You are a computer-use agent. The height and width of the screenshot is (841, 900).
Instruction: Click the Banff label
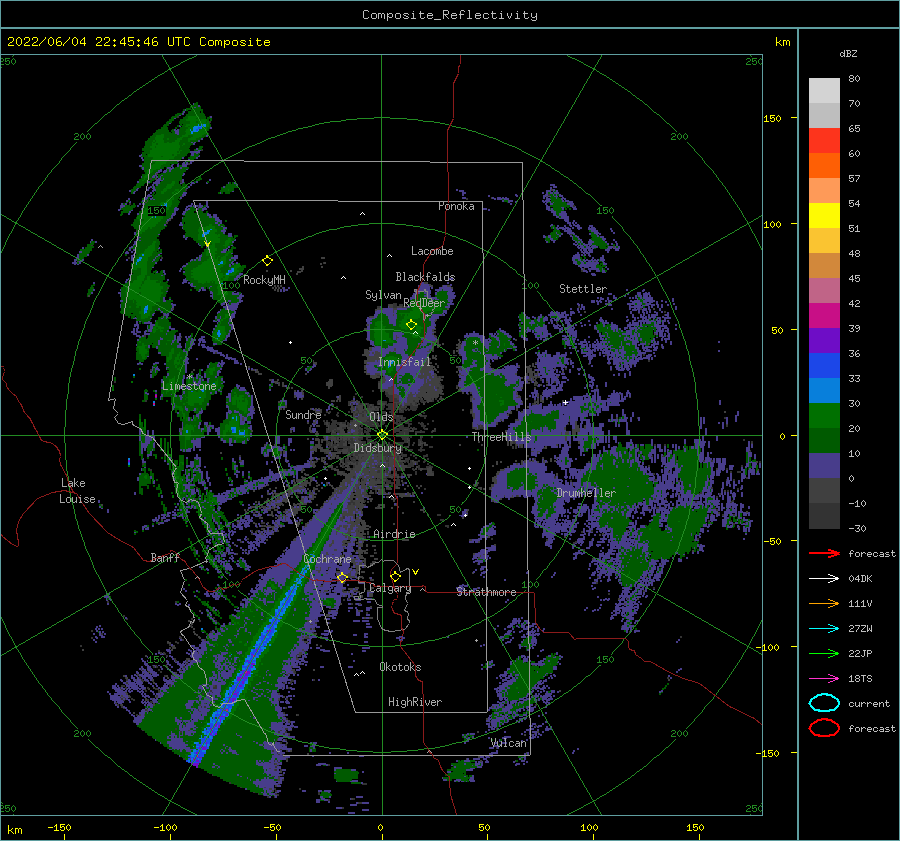(165, 557)
